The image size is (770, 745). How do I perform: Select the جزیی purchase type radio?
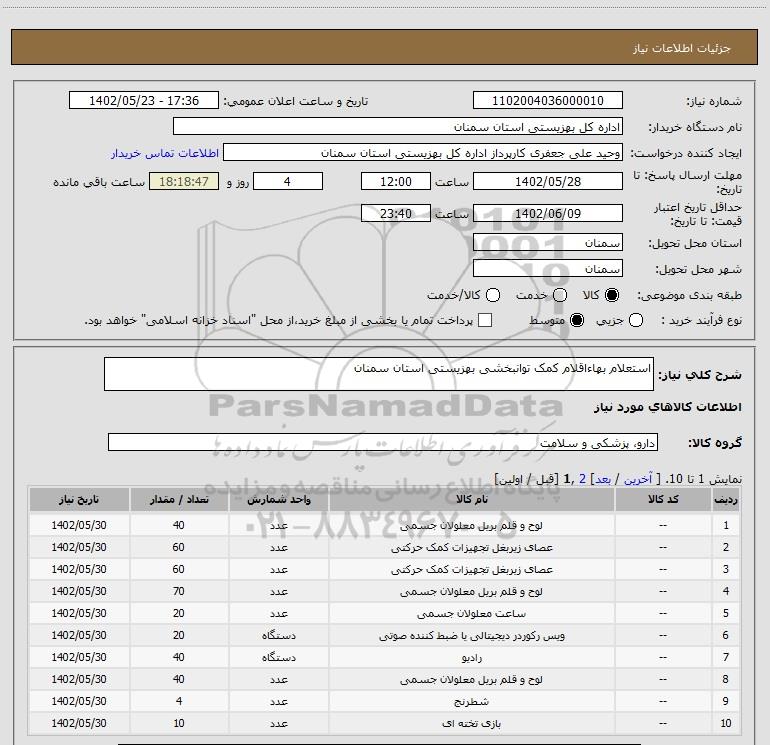tap(636, 320)
